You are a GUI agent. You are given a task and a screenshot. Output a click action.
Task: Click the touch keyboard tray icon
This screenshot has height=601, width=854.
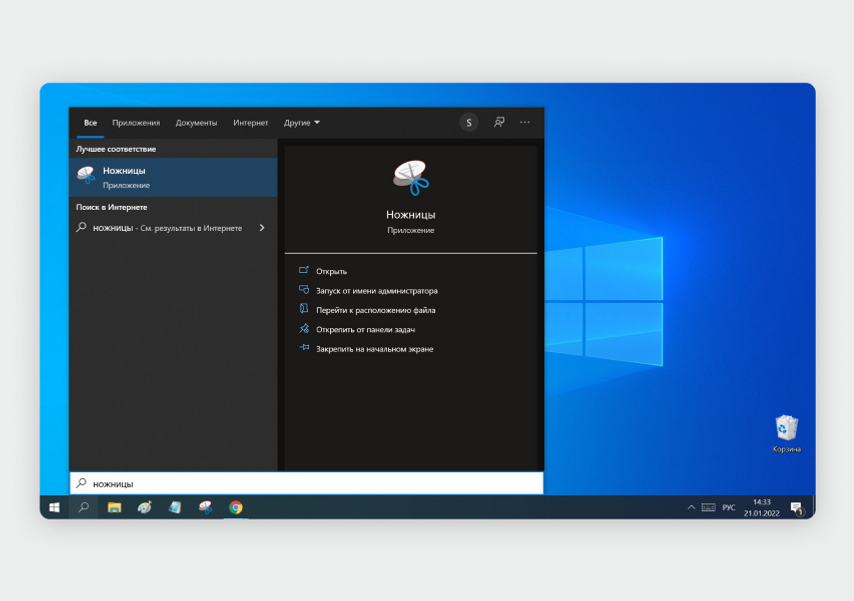pyautogui.click(x=709, y=507)
